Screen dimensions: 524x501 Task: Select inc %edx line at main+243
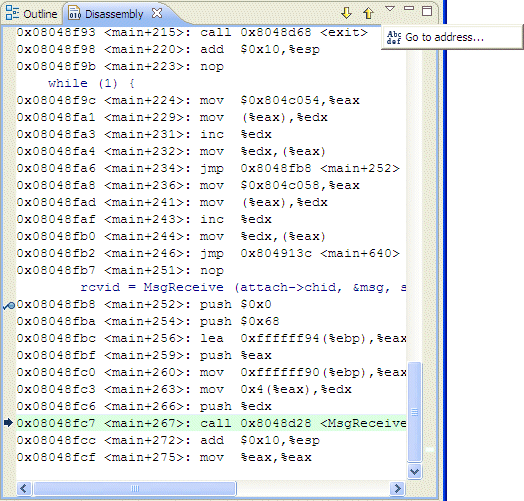coord(144,219)
